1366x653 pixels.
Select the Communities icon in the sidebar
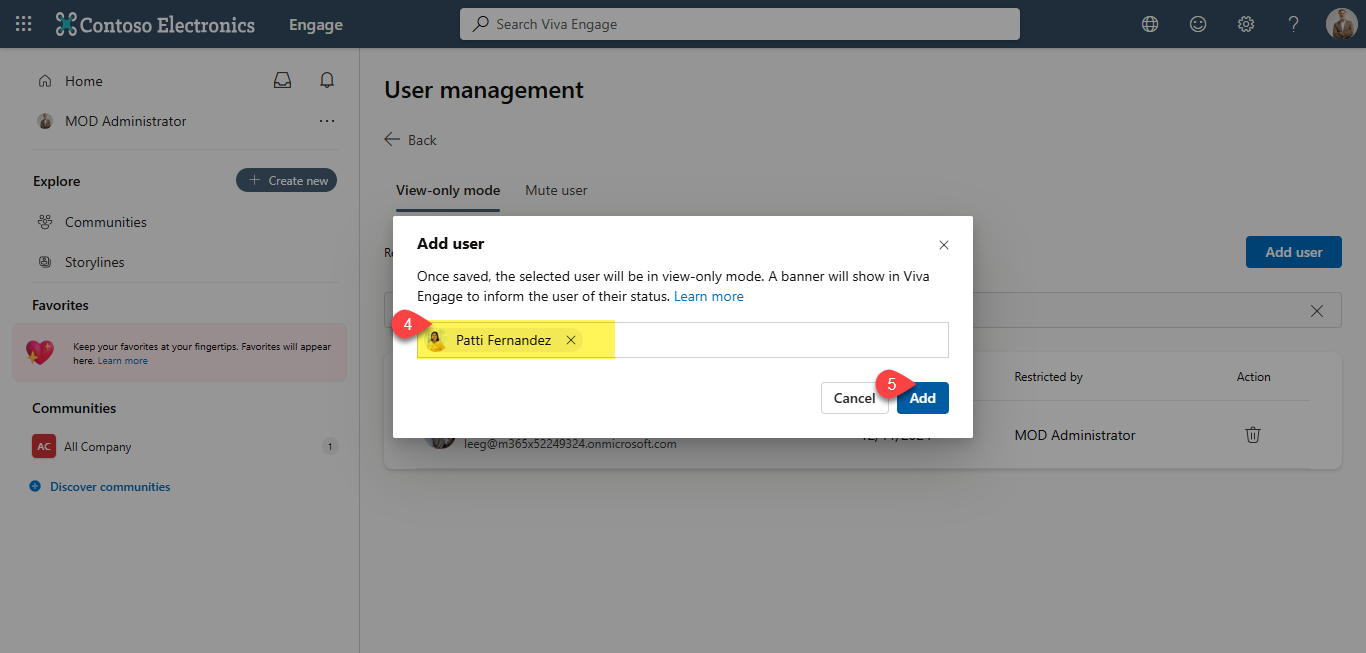(44, 221)
